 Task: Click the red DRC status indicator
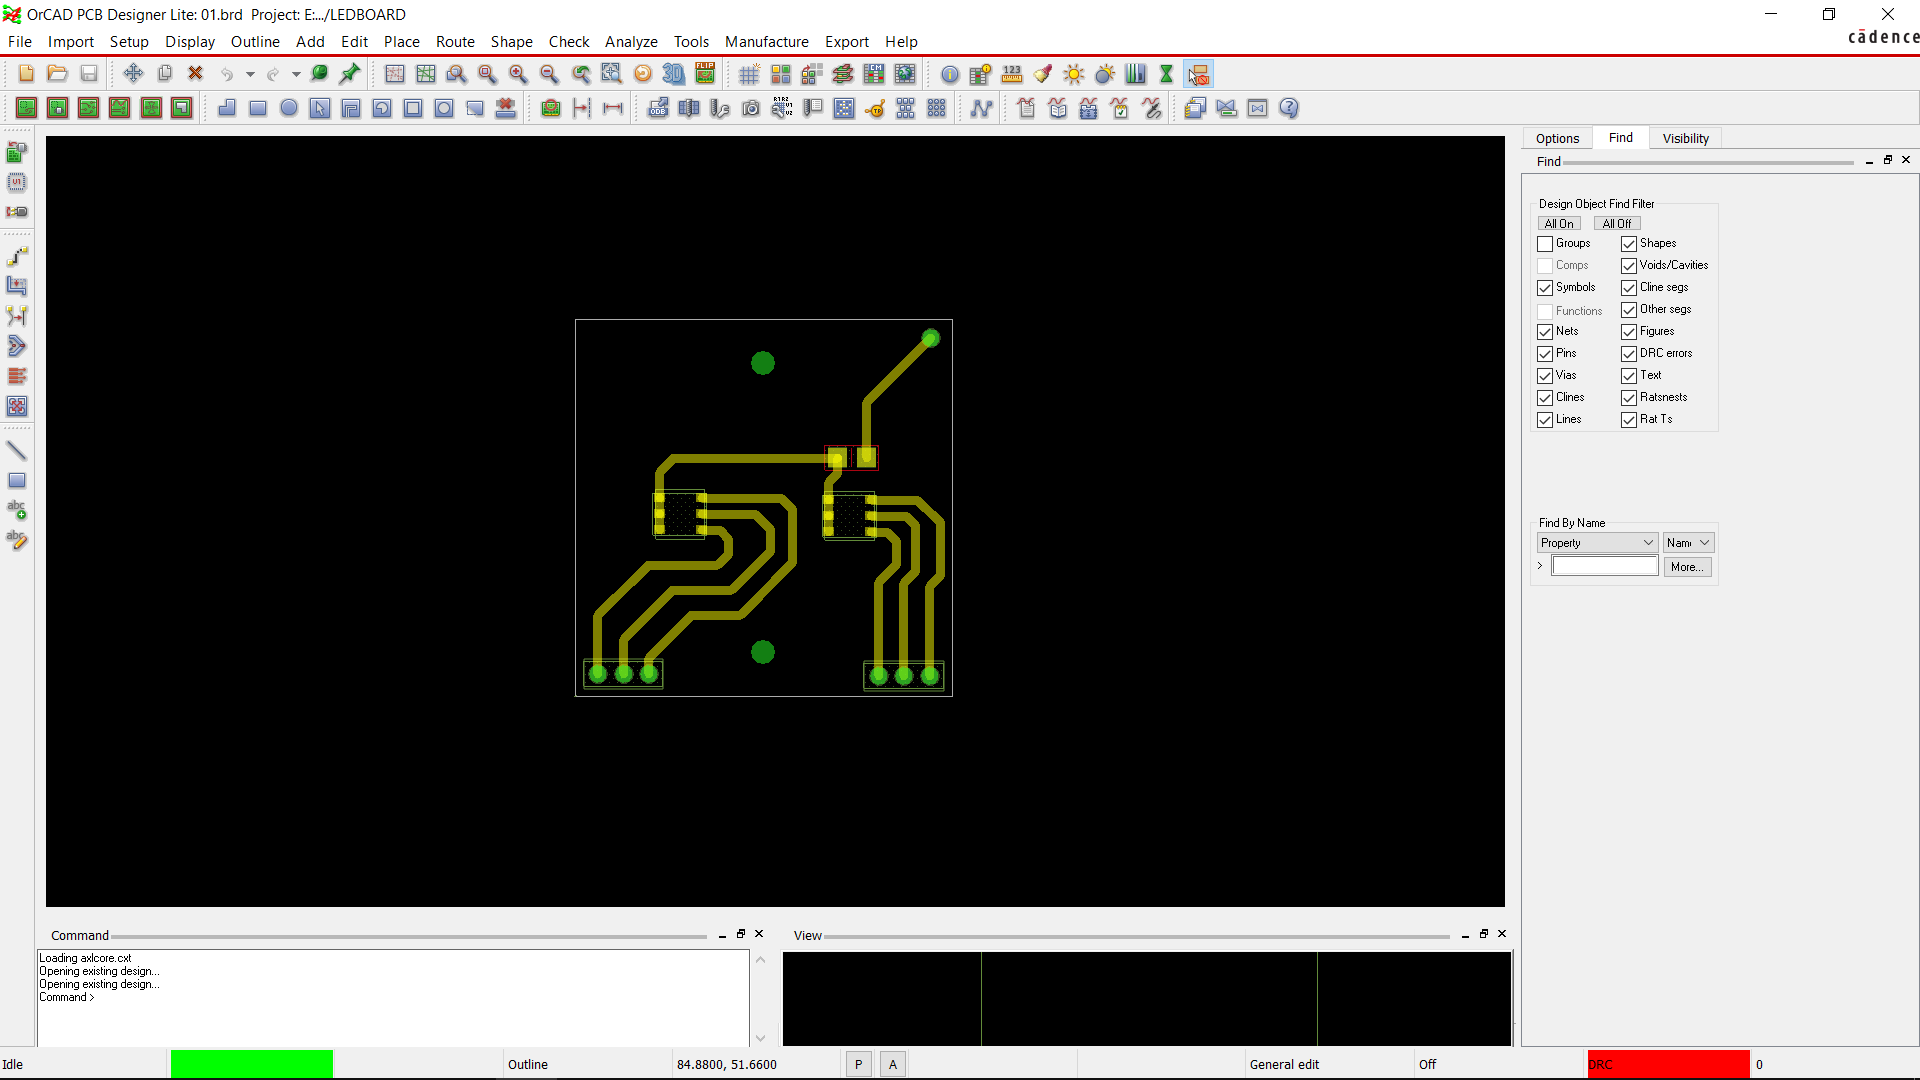tap(1668, 1064)
